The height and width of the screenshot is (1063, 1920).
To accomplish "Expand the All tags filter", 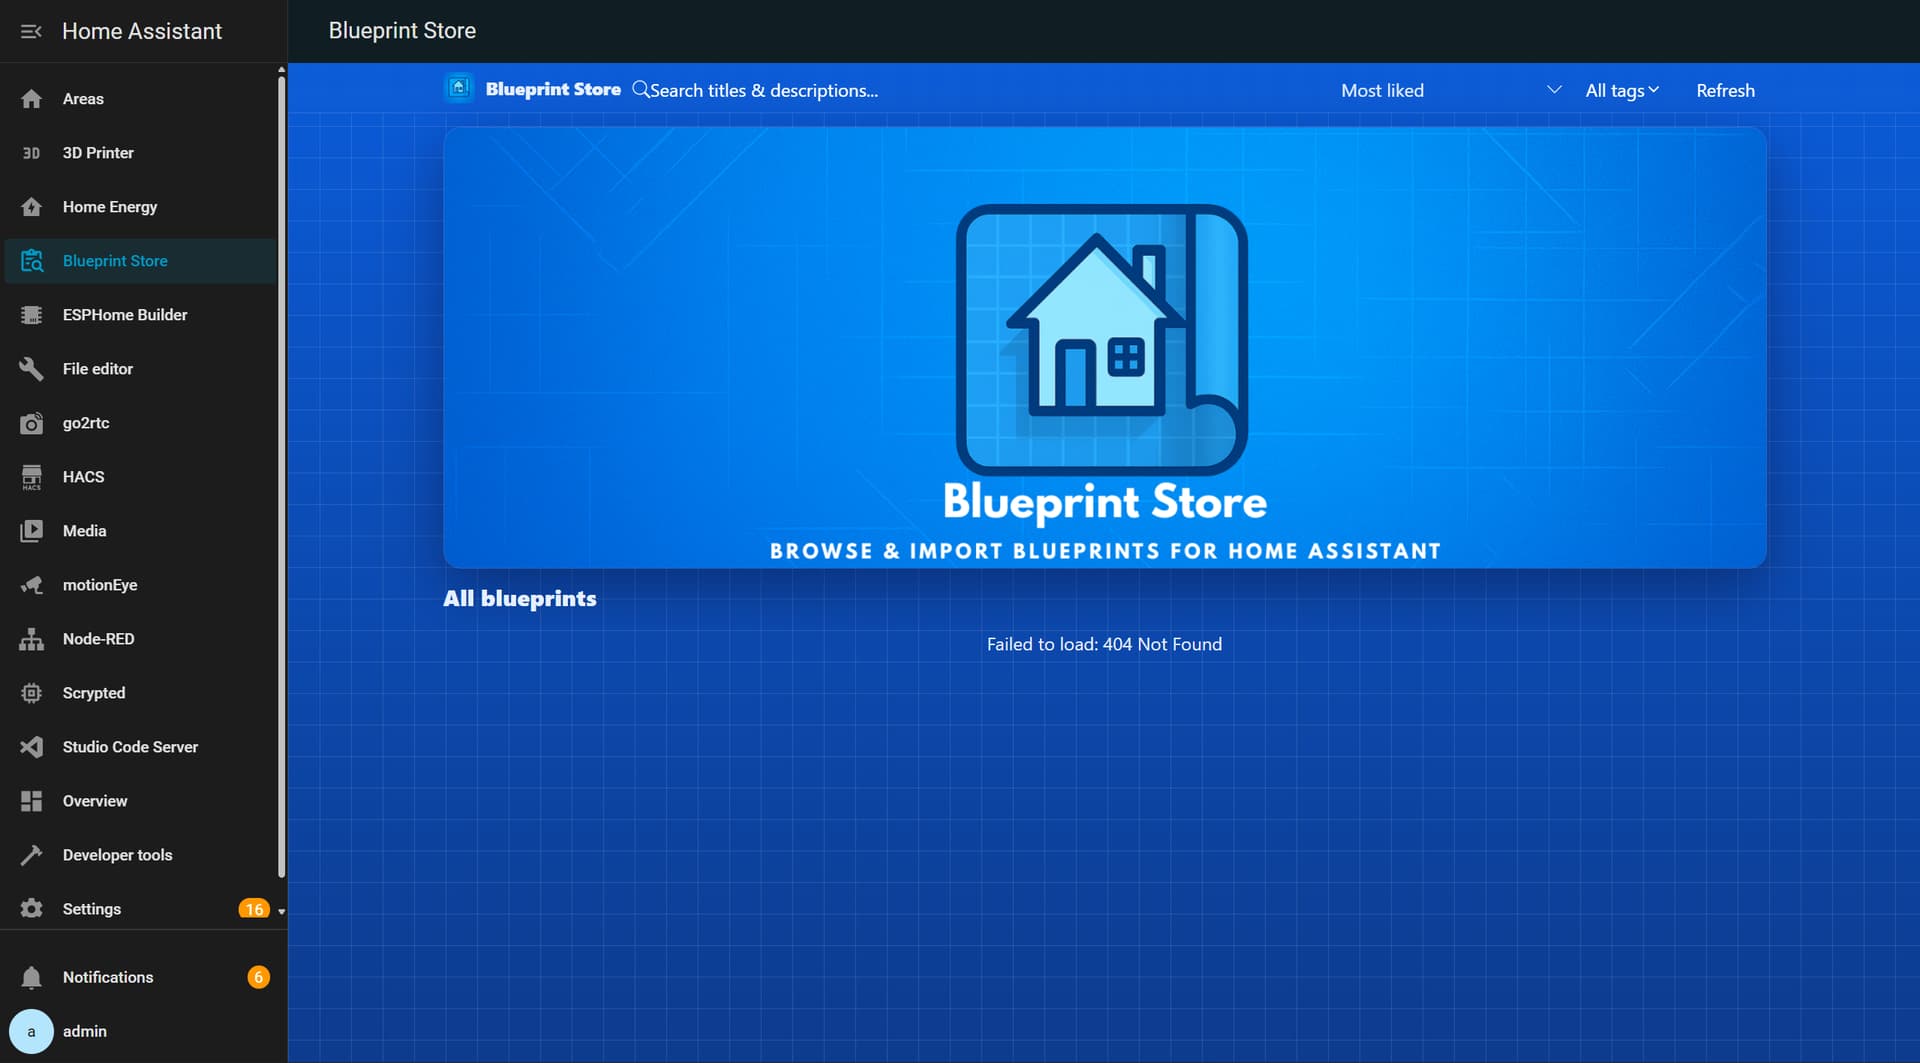I will coord(1622,90).
